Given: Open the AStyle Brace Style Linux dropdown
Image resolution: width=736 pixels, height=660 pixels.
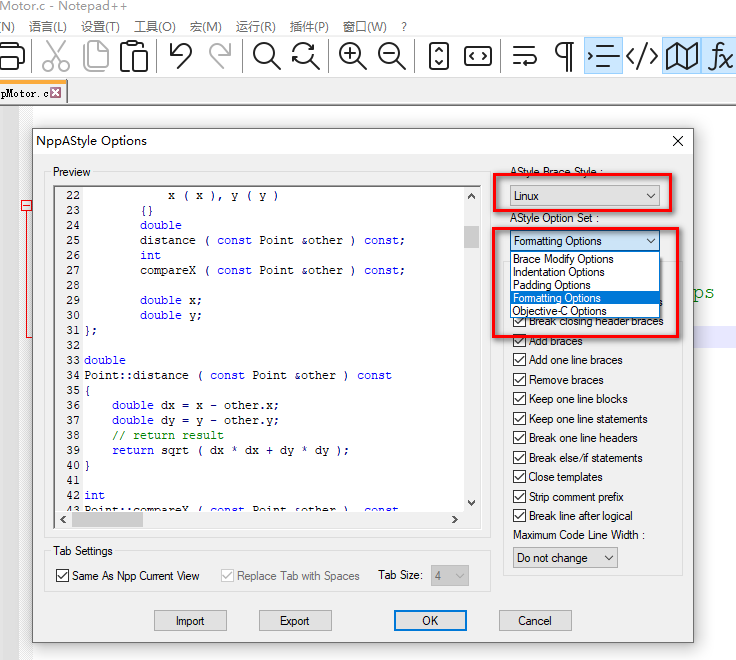Looking at the screenshot, I should click(584, 196).
